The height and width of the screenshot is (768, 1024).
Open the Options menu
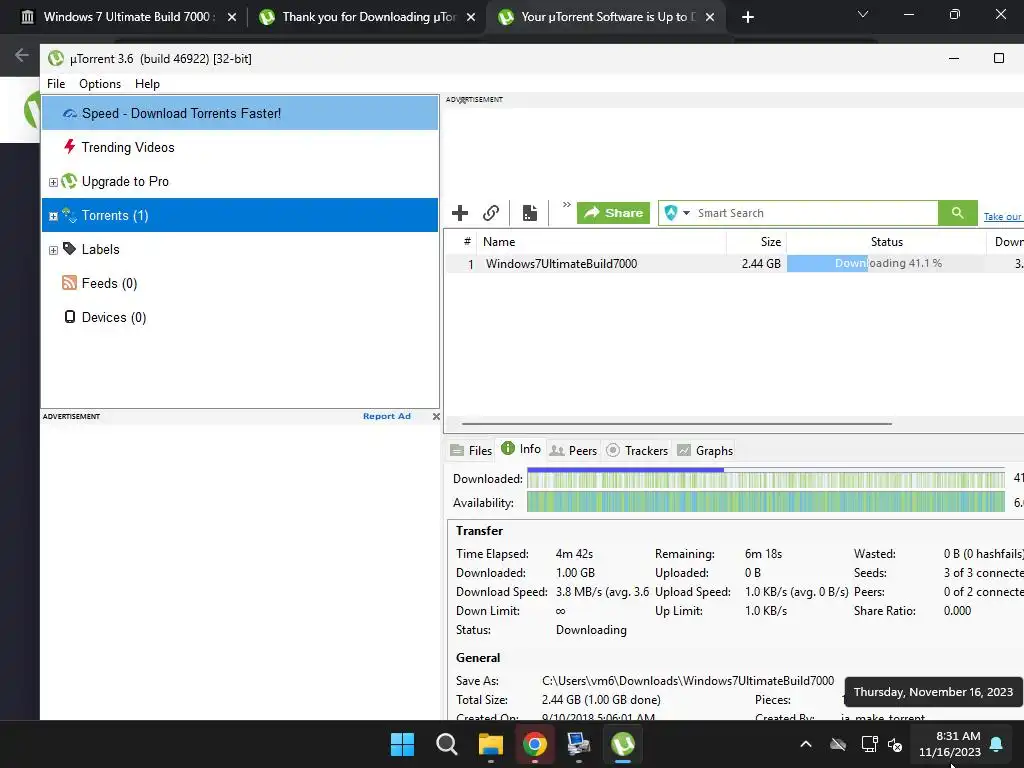[100, 84]
